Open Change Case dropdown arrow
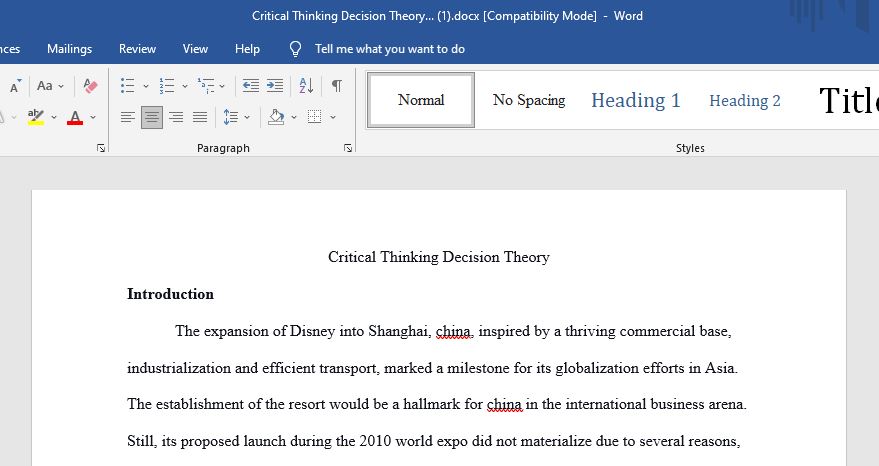The height and width of the screenshot is (466, 879). pyautogui.click(x=61, y=86)
